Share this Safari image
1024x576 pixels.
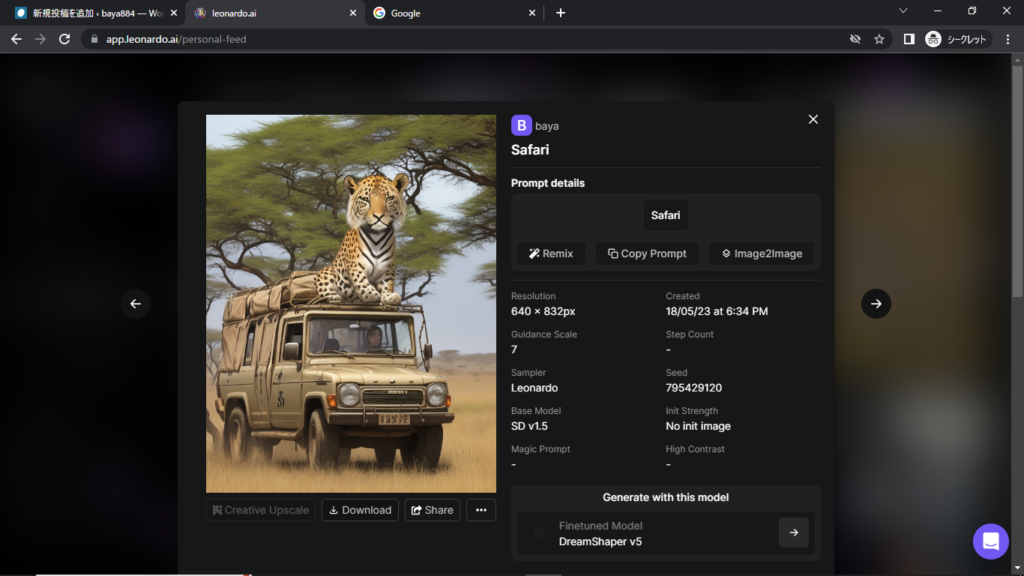[432, 510]
